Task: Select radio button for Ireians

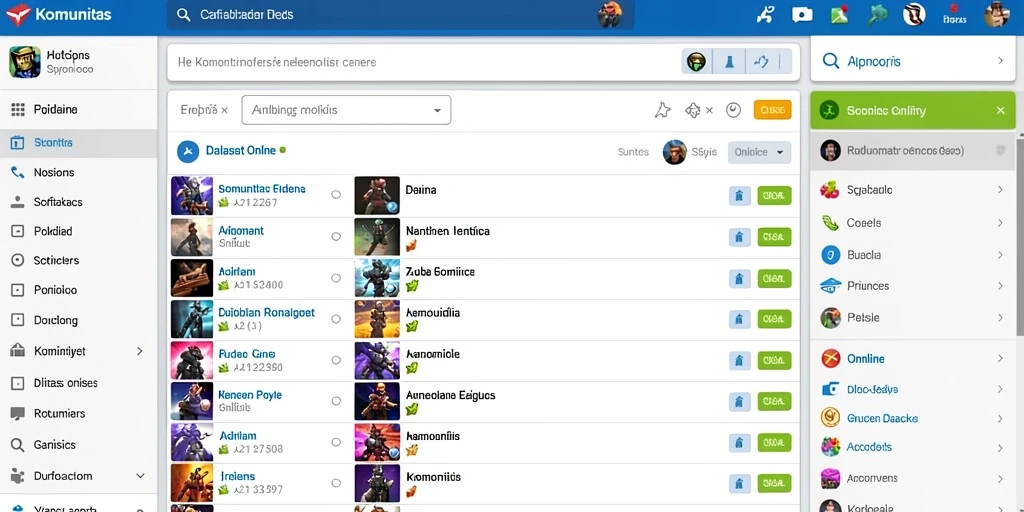Action: tap(336, 483)
